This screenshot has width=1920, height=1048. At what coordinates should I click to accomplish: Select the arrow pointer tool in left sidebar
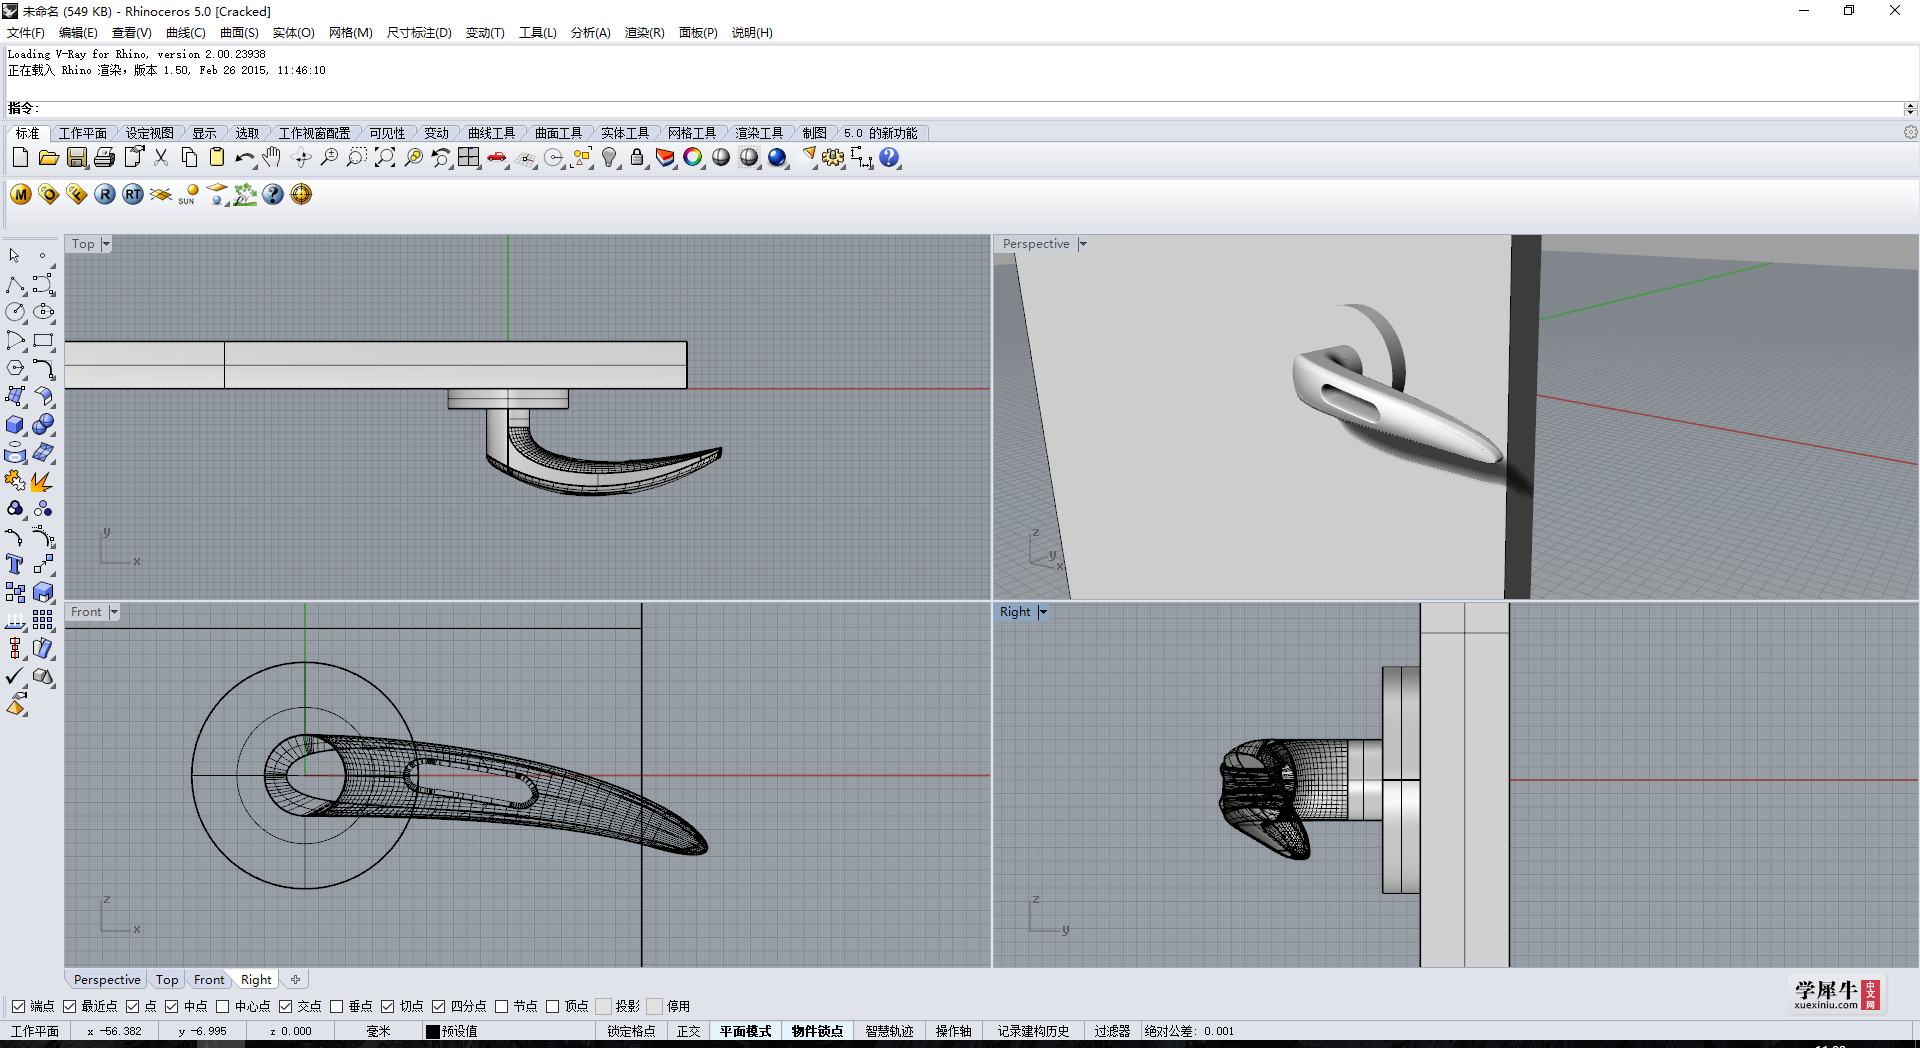[x=15, y=256]
